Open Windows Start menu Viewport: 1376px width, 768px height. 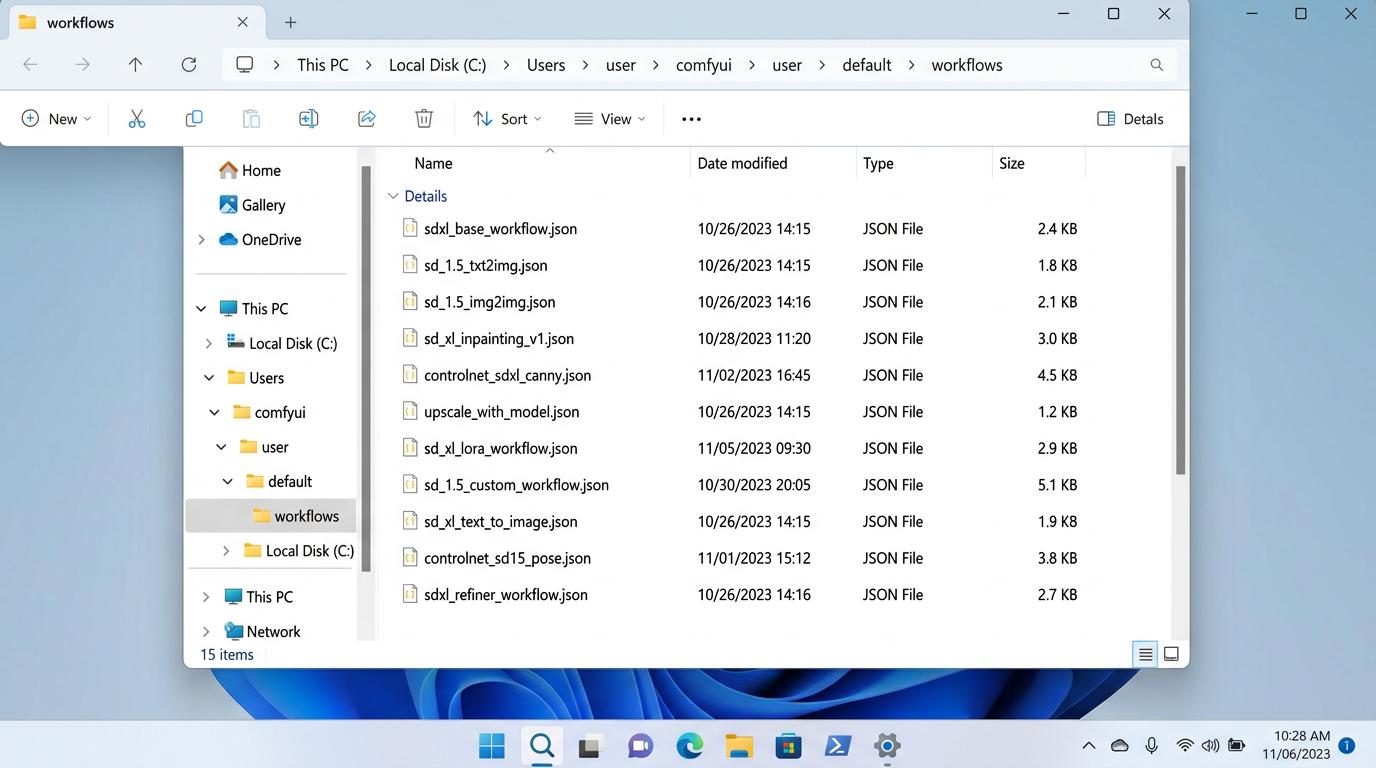492,746
